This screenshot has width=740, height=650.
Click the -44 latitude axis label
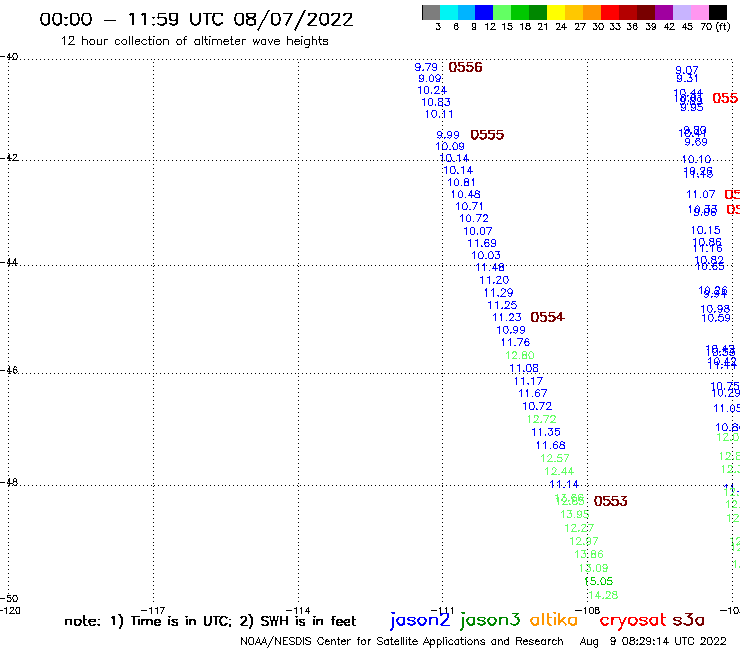(9, 262)
